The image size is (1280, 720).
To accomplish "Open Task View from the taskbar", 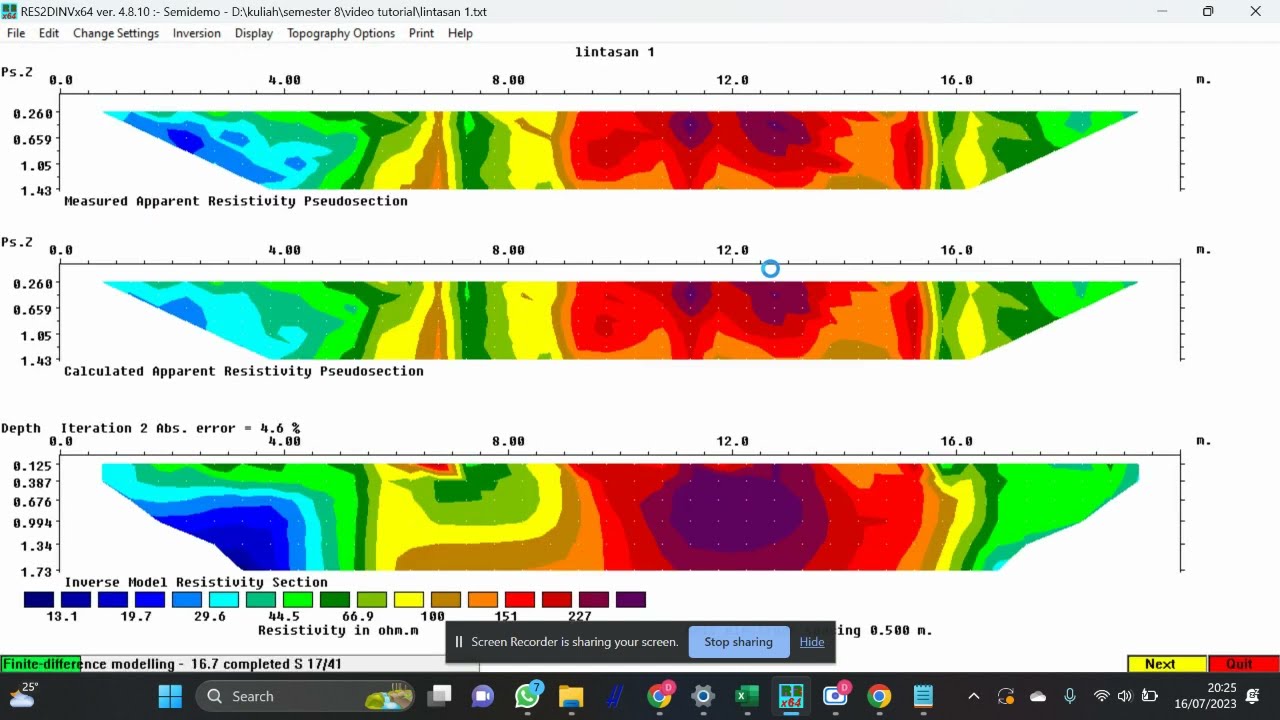I will 440,696.
